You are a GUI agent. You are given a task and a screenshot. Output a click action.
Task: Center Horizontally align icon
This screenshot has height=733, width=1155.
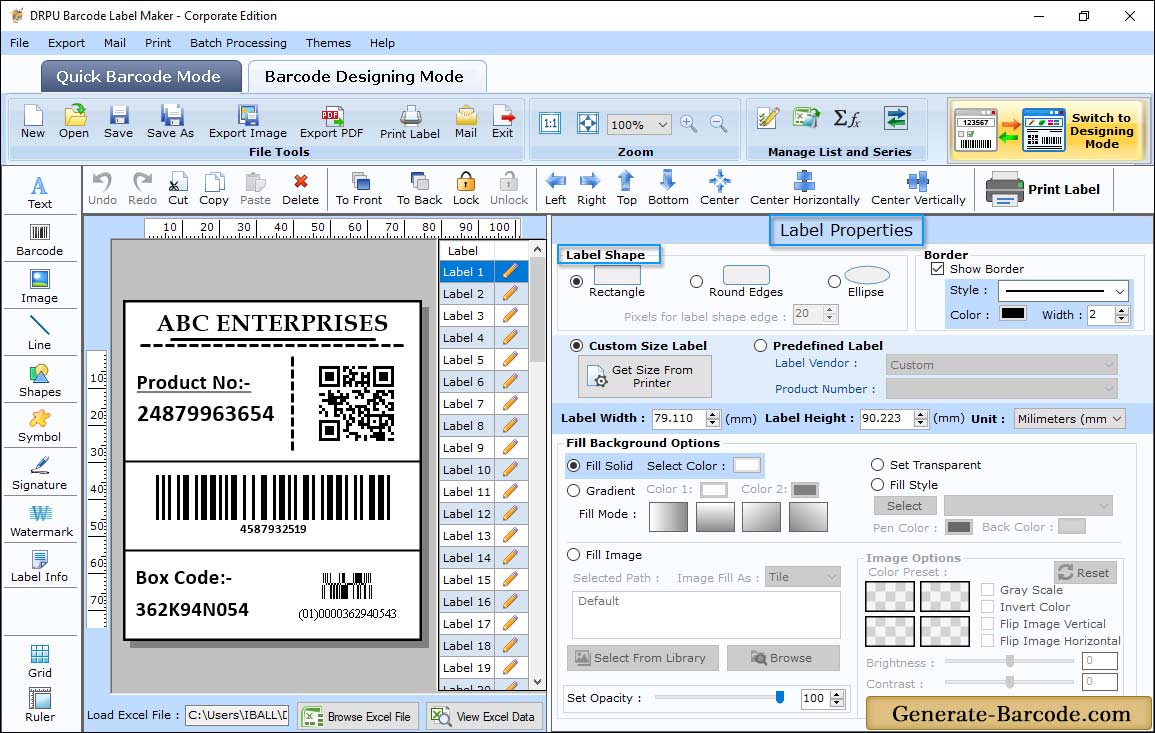(x=804, y=189)
